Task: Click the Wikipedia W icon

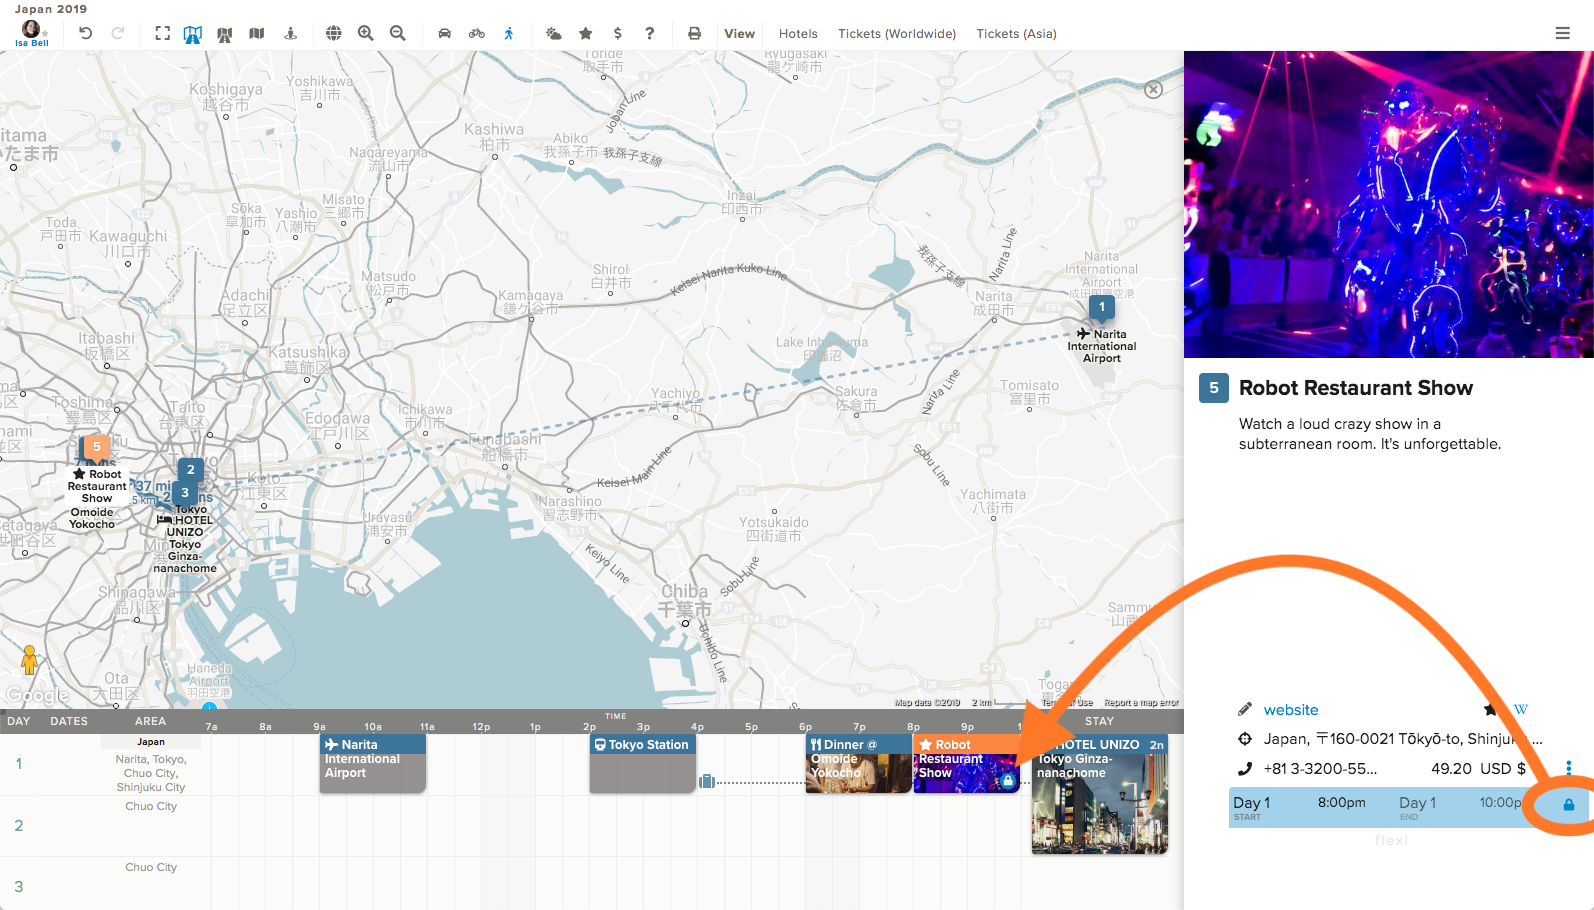Action: coord(1521,709)
